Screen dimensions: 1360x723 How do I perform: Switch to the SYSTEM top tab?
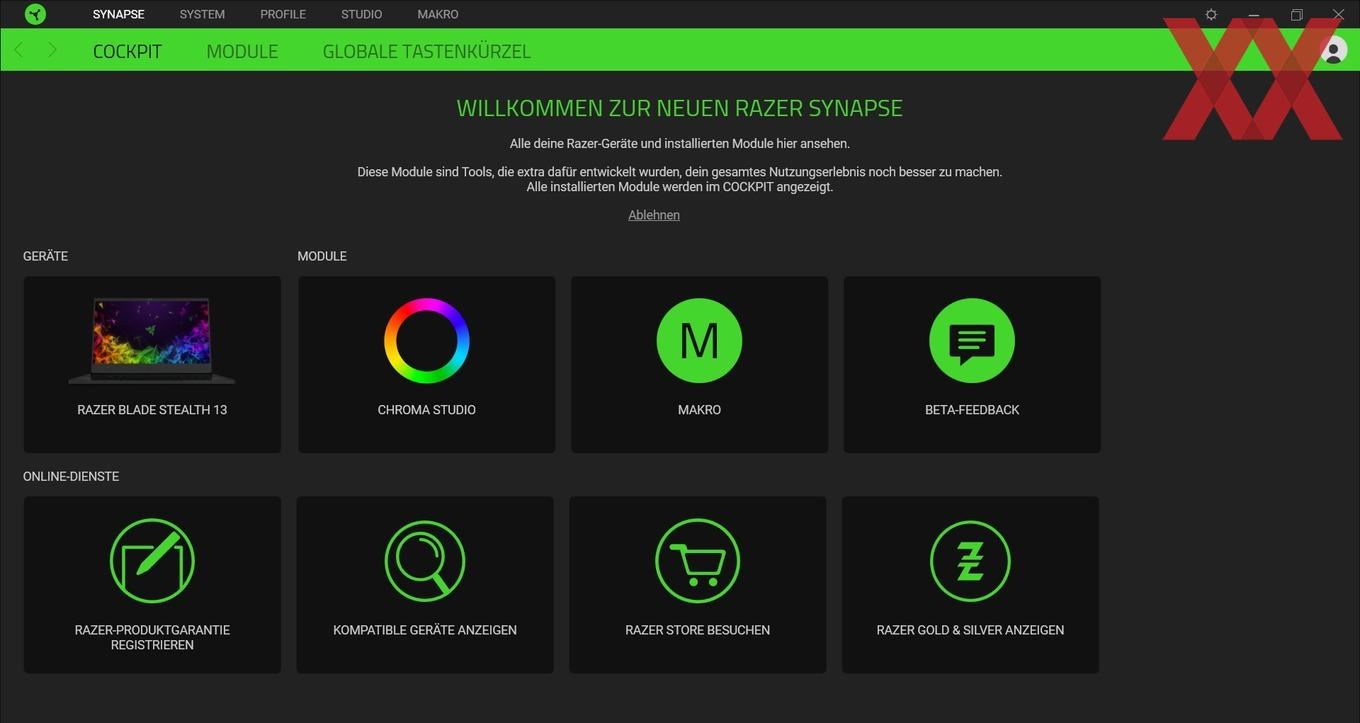202,14
